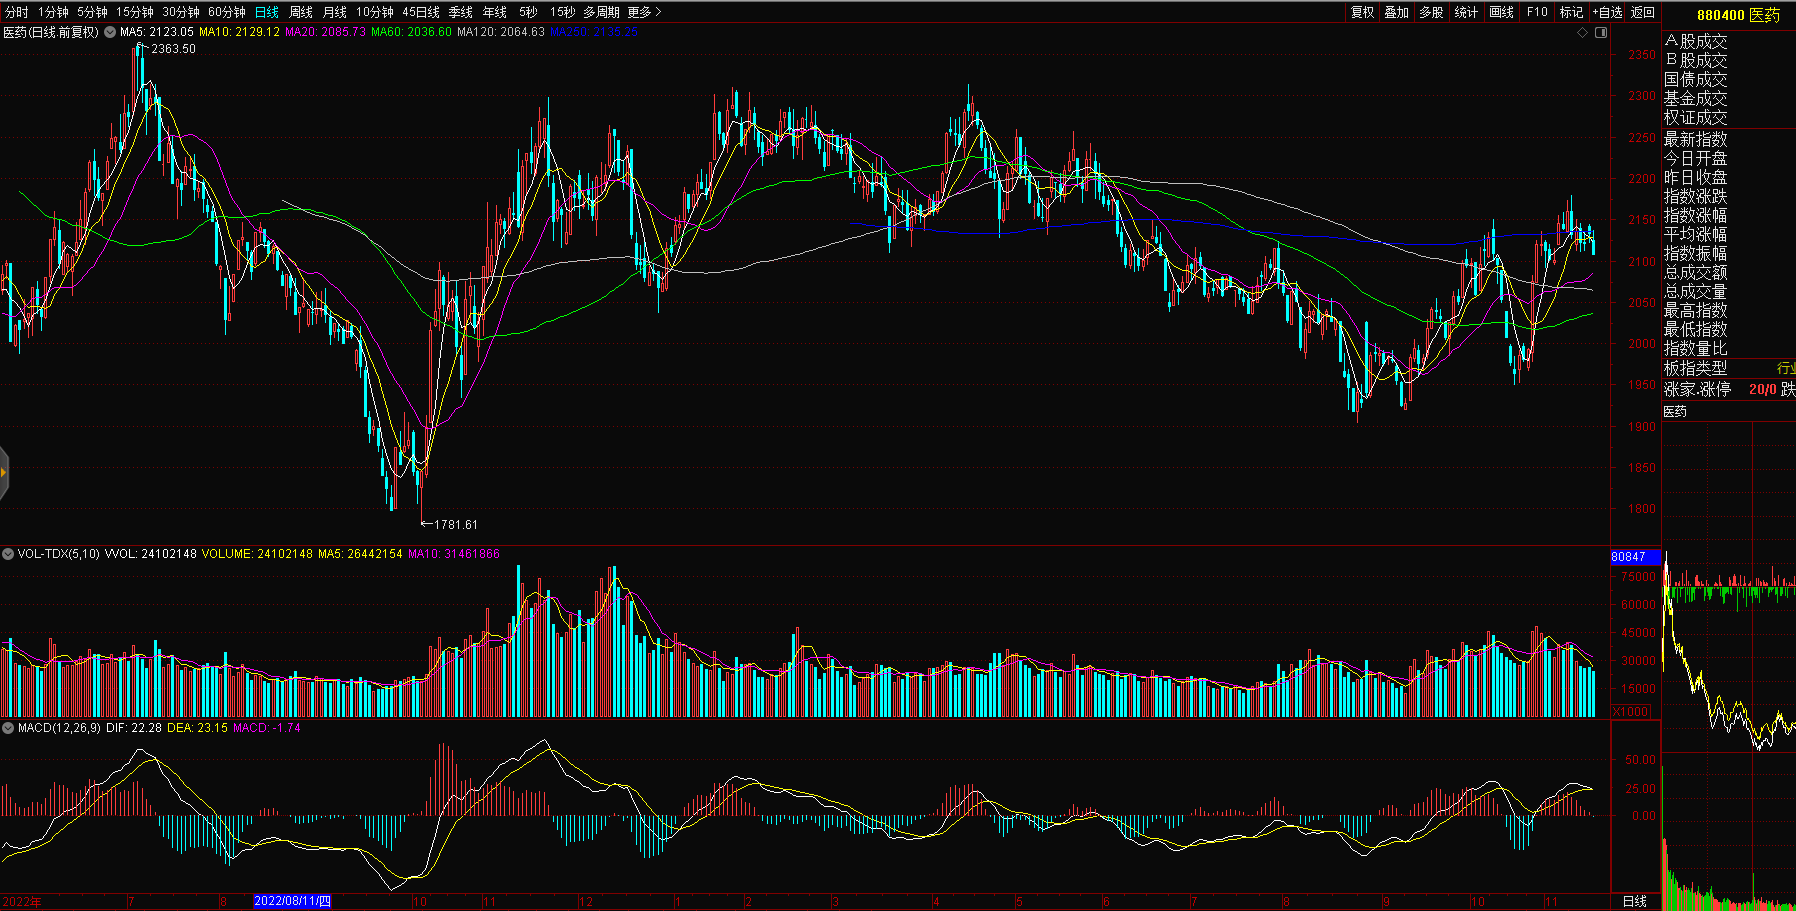This screenshot has height=911, width=1796.
Task: Select the highlighted 日线 daily tab
Action: 267,12
